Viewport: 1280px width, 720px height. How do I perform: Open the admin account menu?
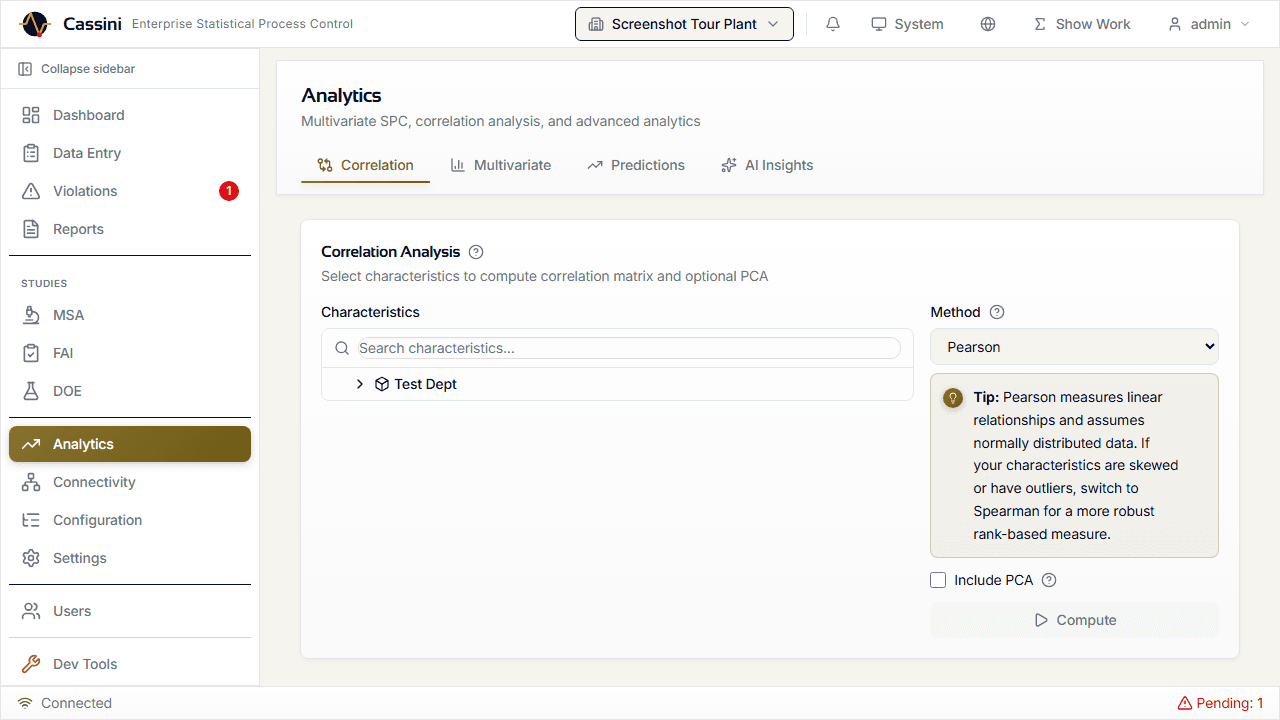coord(1208,23)
